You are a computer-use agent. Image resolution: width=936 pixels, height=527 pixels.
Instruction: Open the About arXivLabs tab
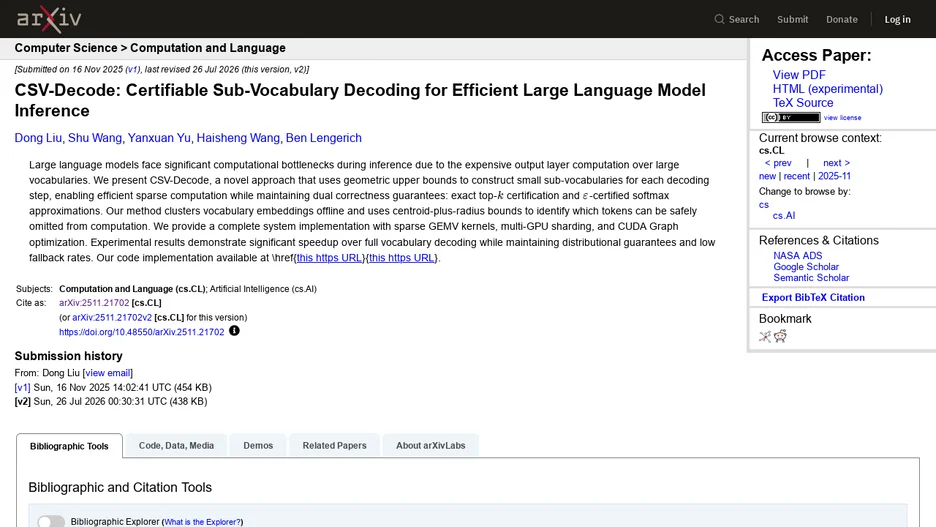click(430, 445)
